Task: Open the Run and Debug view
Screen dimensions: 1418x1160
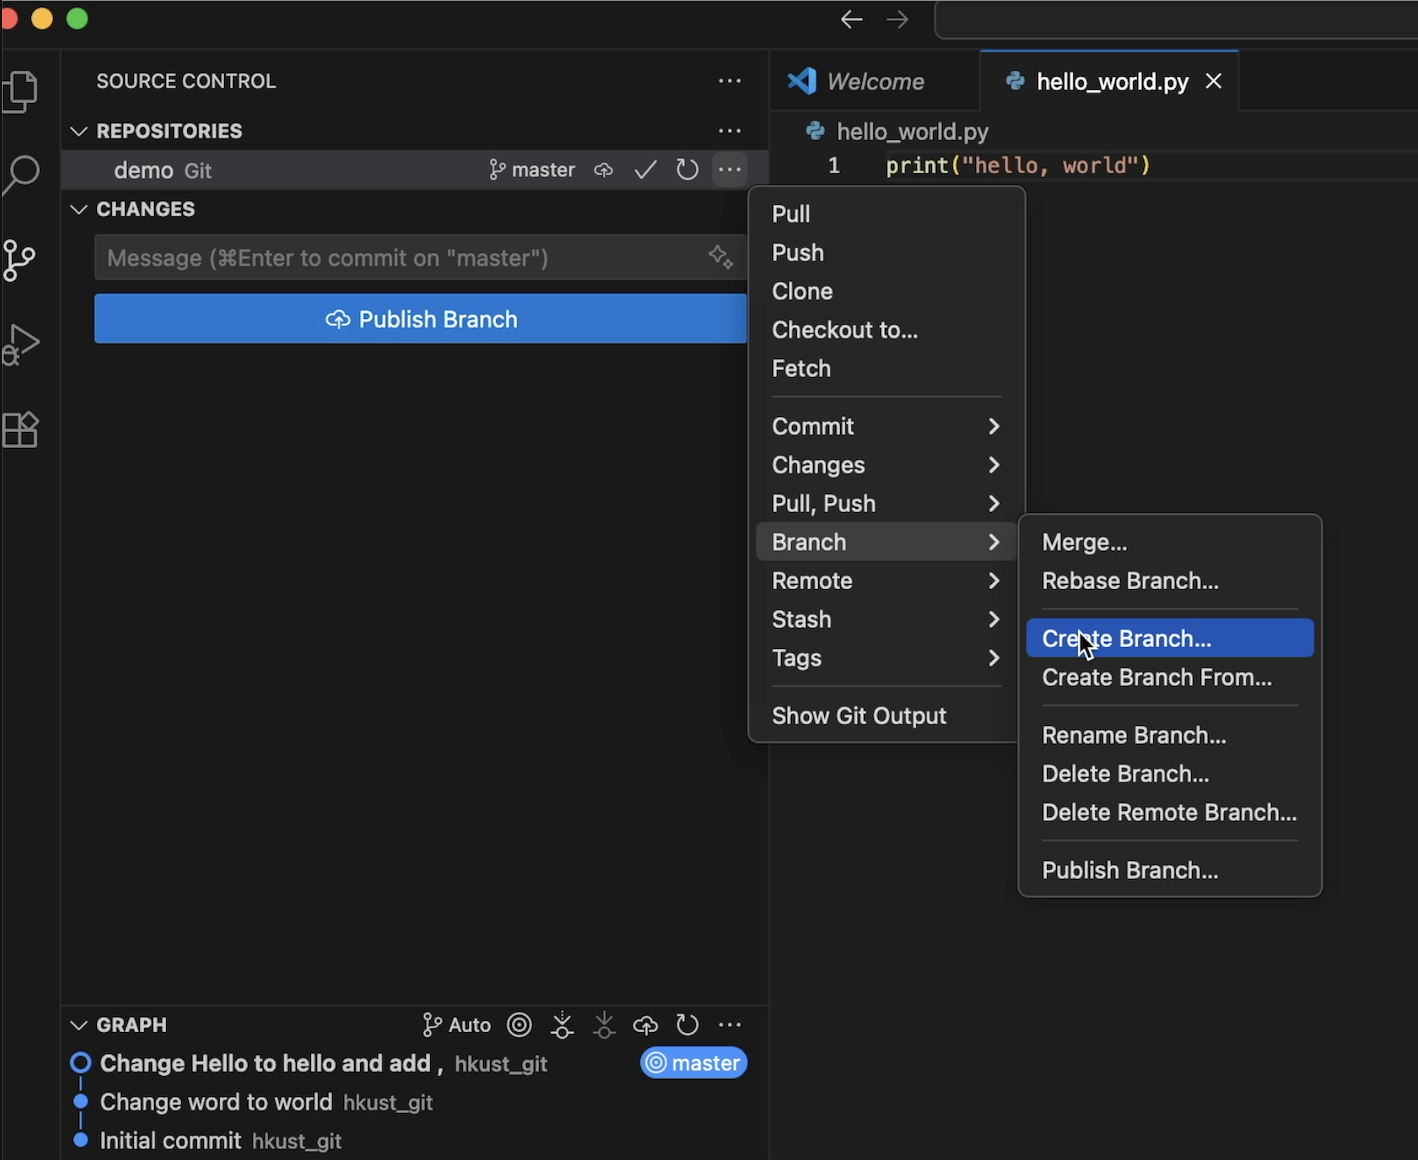Action: point(21,344)
